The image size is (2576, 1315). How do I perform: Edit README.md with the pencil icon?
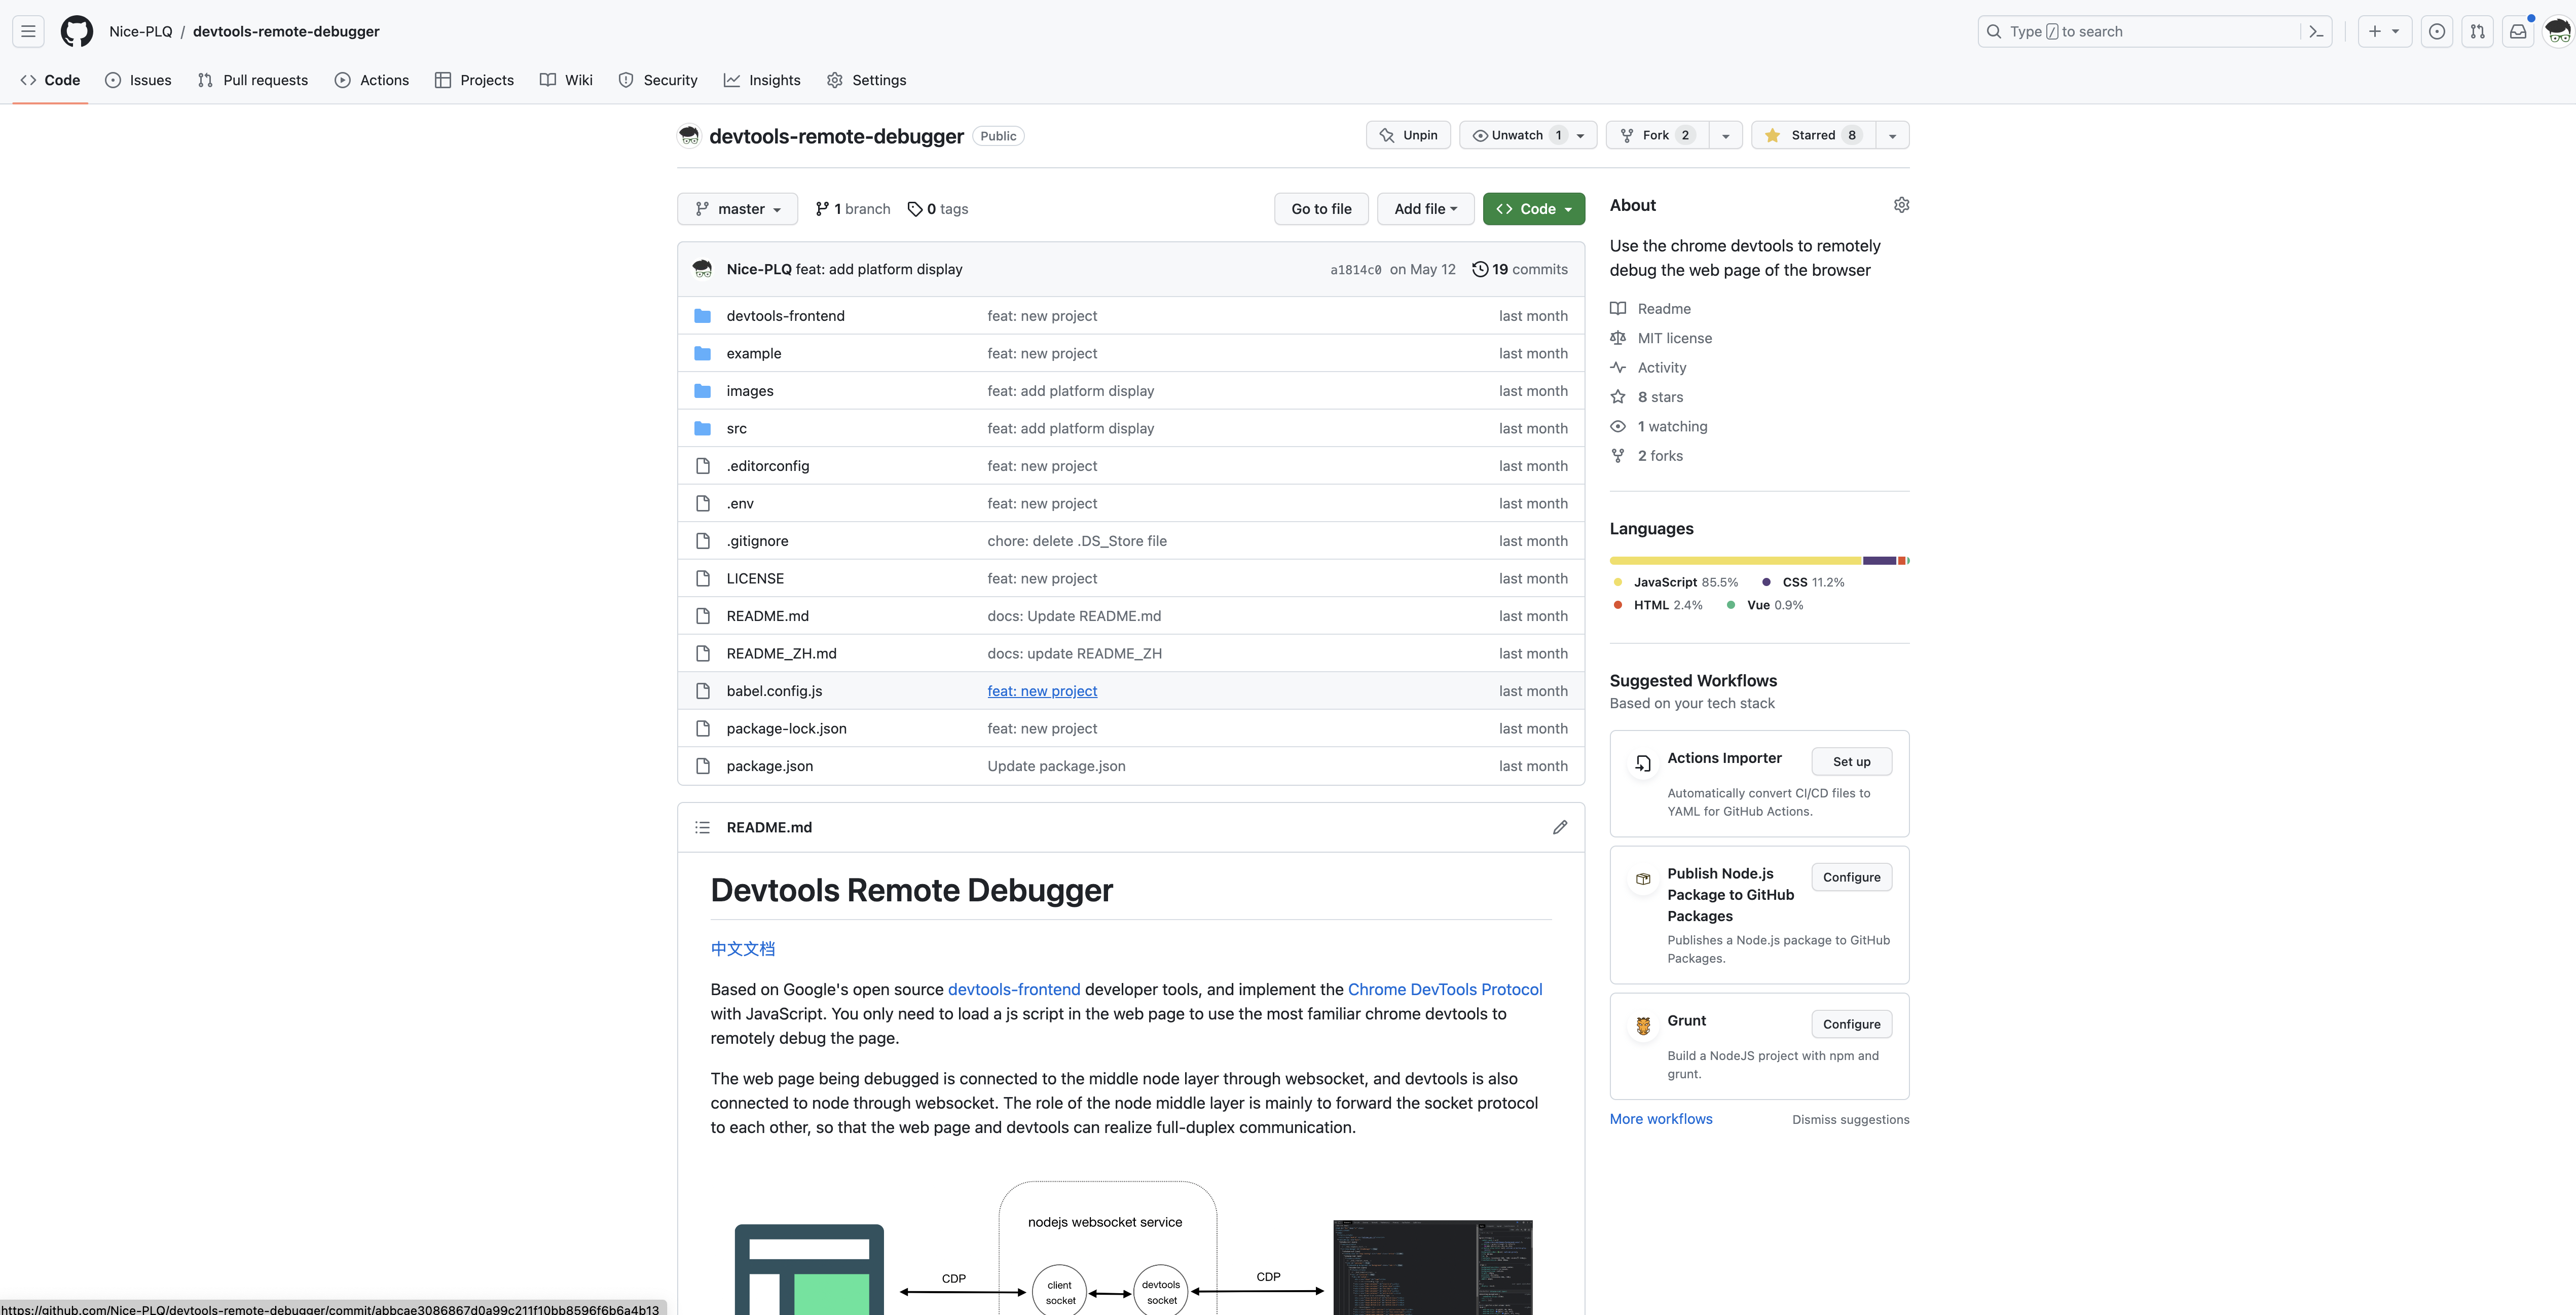1560,827
